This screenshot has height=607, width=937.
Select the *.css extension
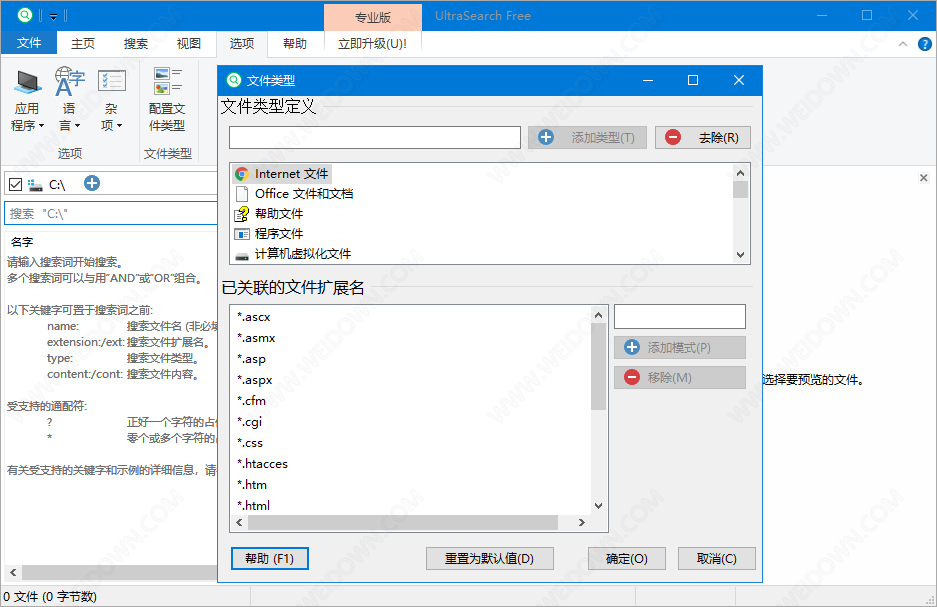[249, 443]
